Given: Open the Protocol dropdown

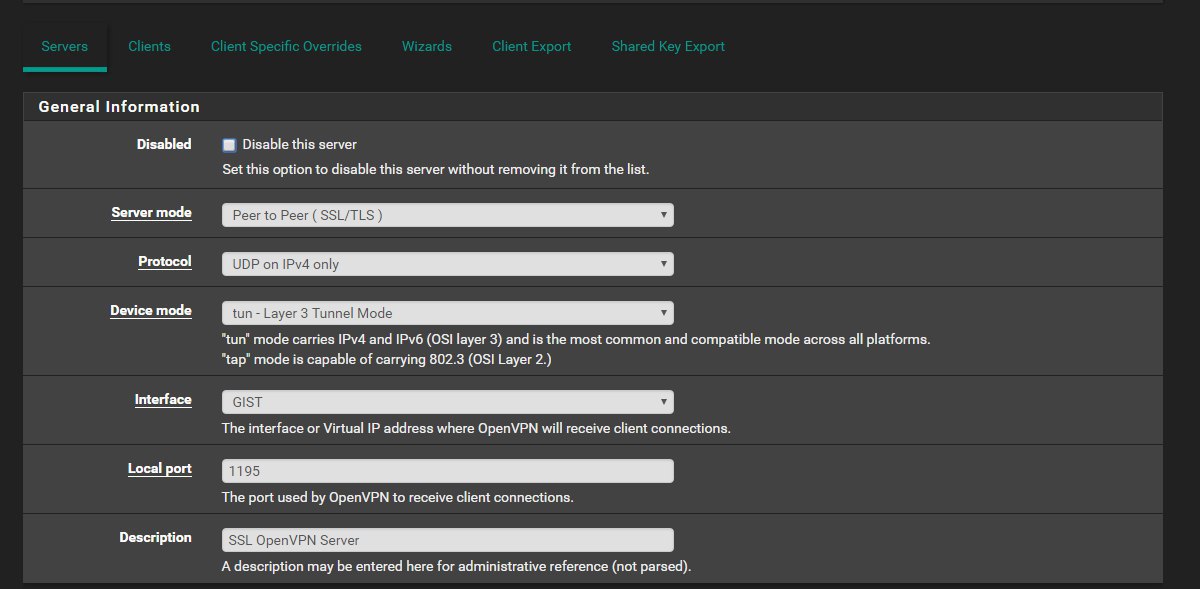Looking at the screenshot, I should tap(447, 264).
